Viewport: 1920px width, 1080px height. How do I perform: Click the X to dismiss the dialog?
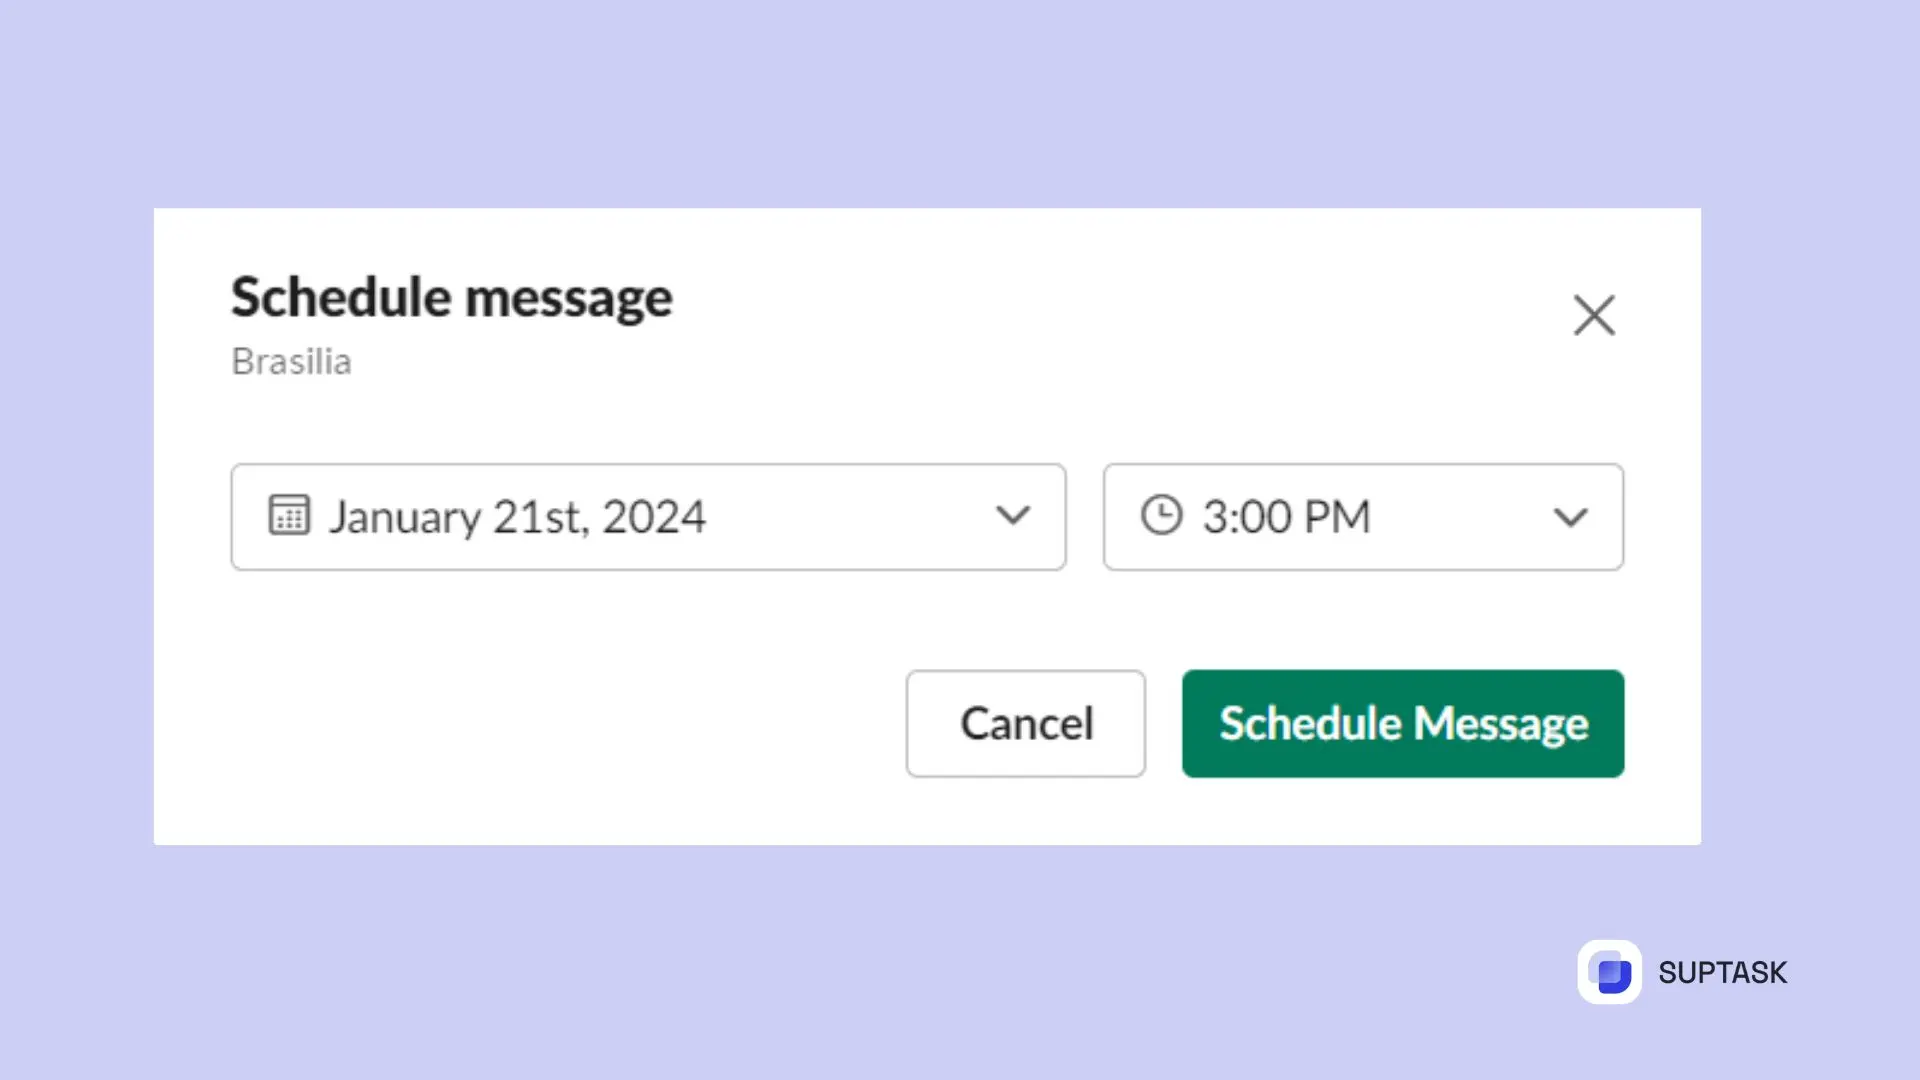[1595, 315]
